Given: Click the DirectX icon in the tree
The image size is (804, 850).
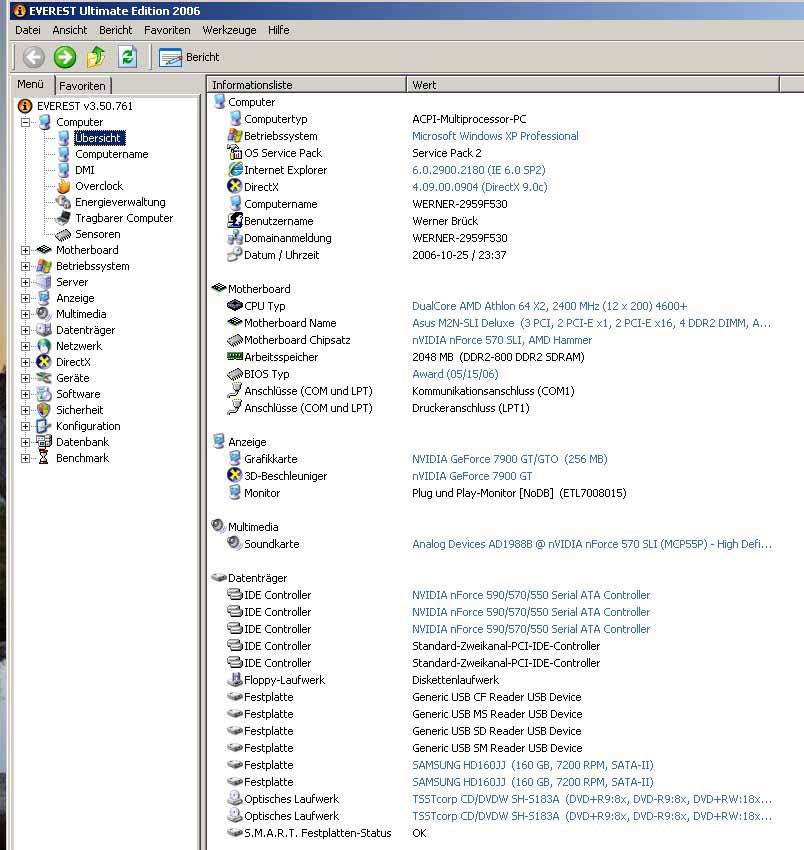Looking at the screenshot, I should point(44,362).
